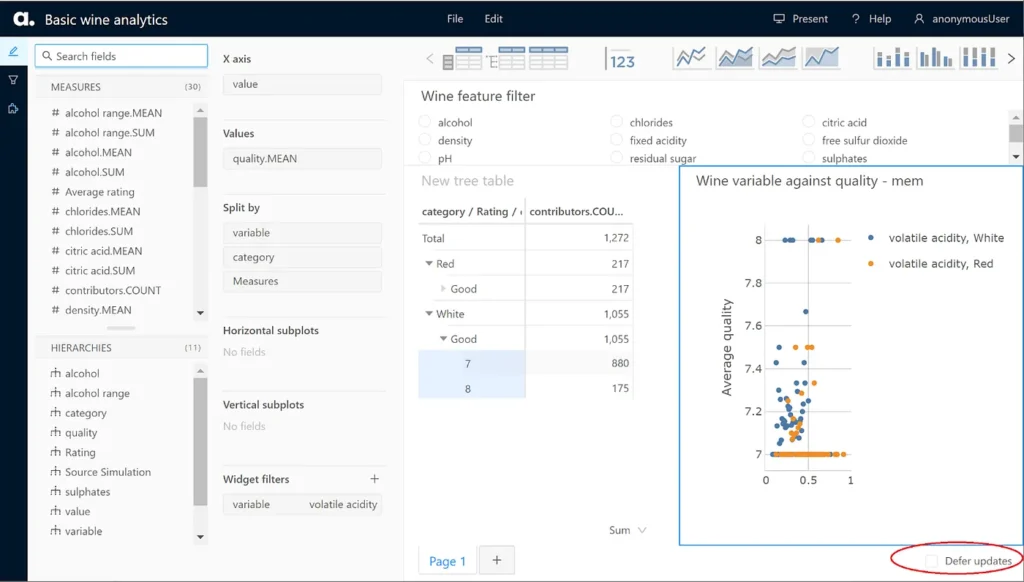
Task: Click the Present button label
Action: 810,19
